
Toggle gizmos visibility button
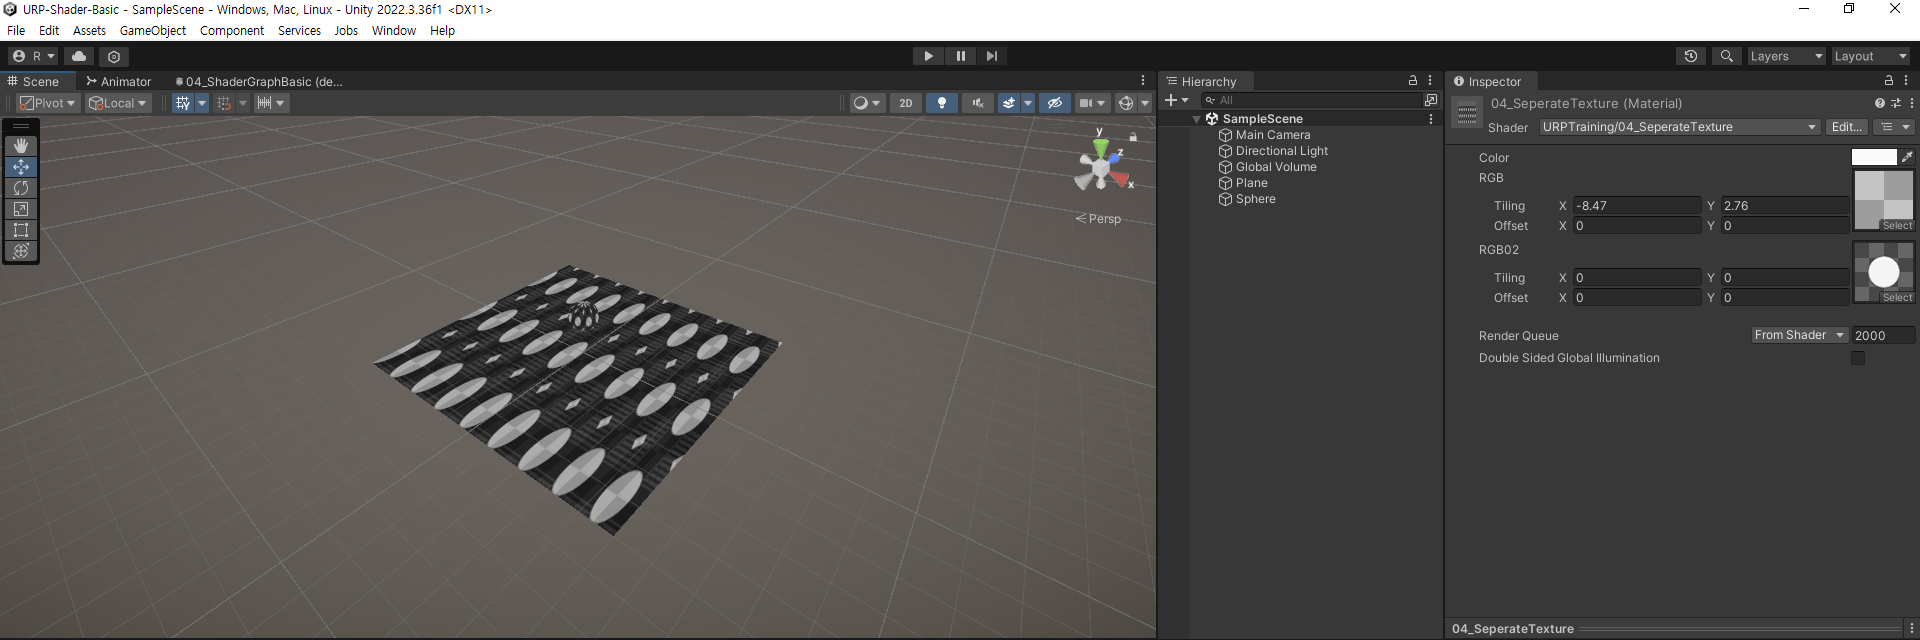coord(1126,103)
